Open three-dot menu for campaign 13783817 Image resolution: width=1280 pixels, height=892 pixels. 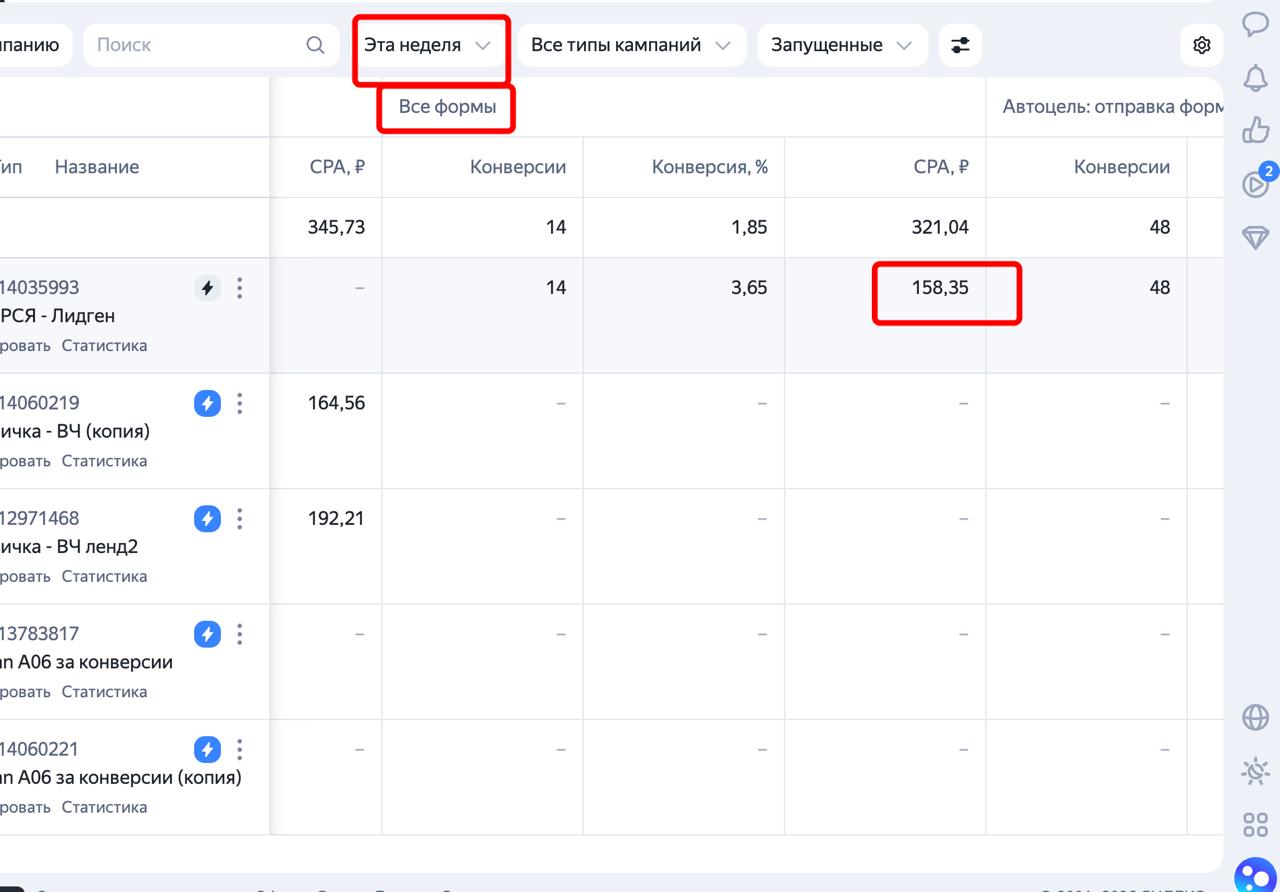tap(239, 634)
